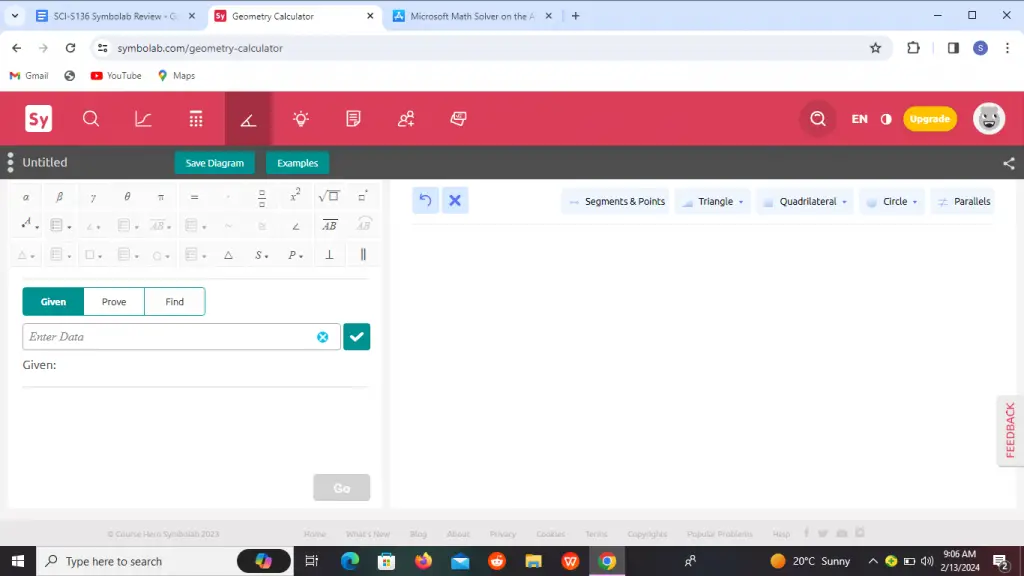The height and width of the screenshot is (576, 1024).
Task: Toggle dark mode with the contrast icon
Action: 885,119
